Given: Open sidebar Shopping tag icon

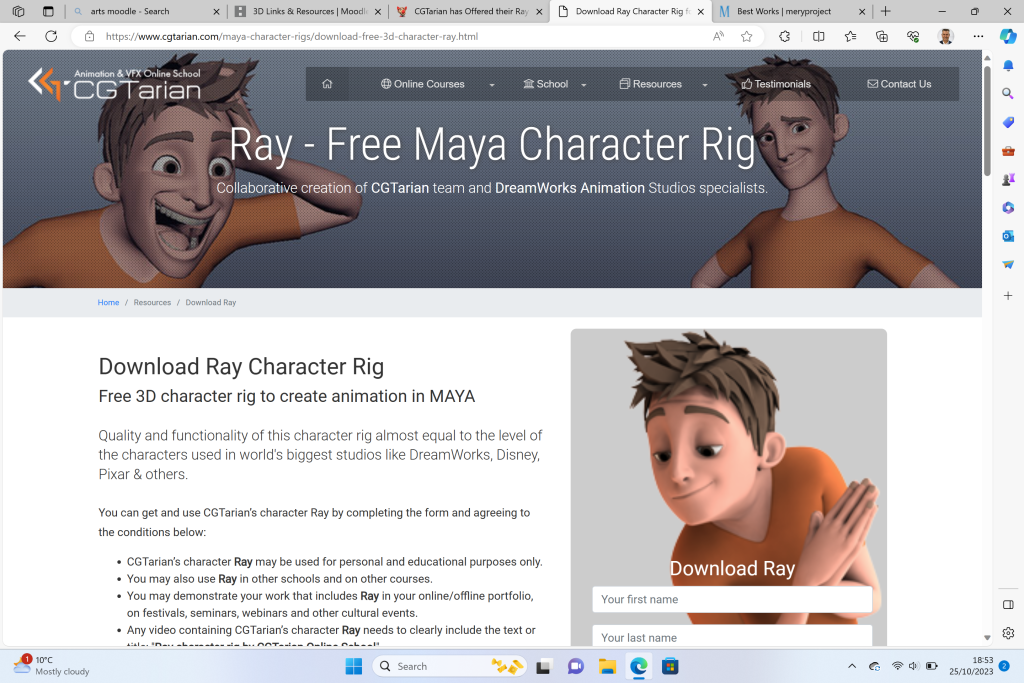Looking at the screenshot, I should 1008,123.
